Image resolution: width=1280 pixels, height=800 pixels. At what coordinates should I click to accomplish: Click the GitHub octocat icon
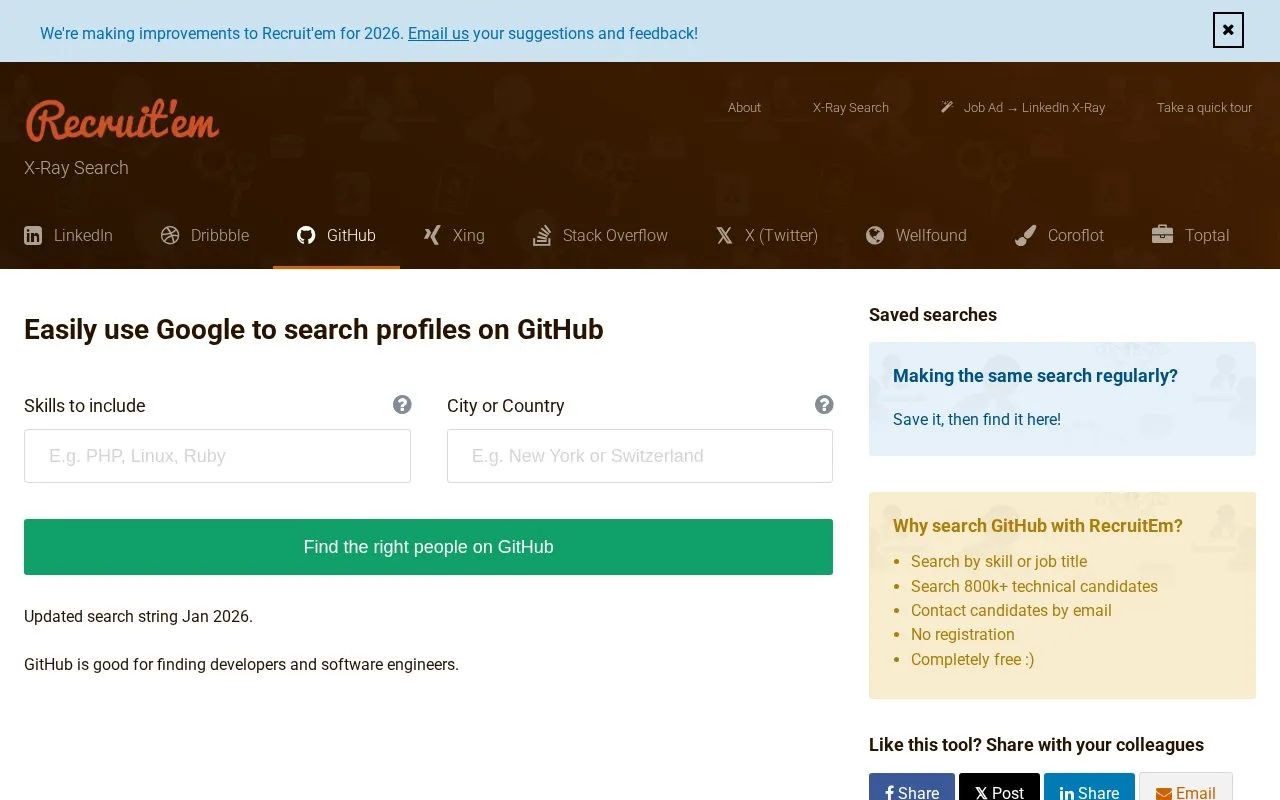[x=306, y=235]
